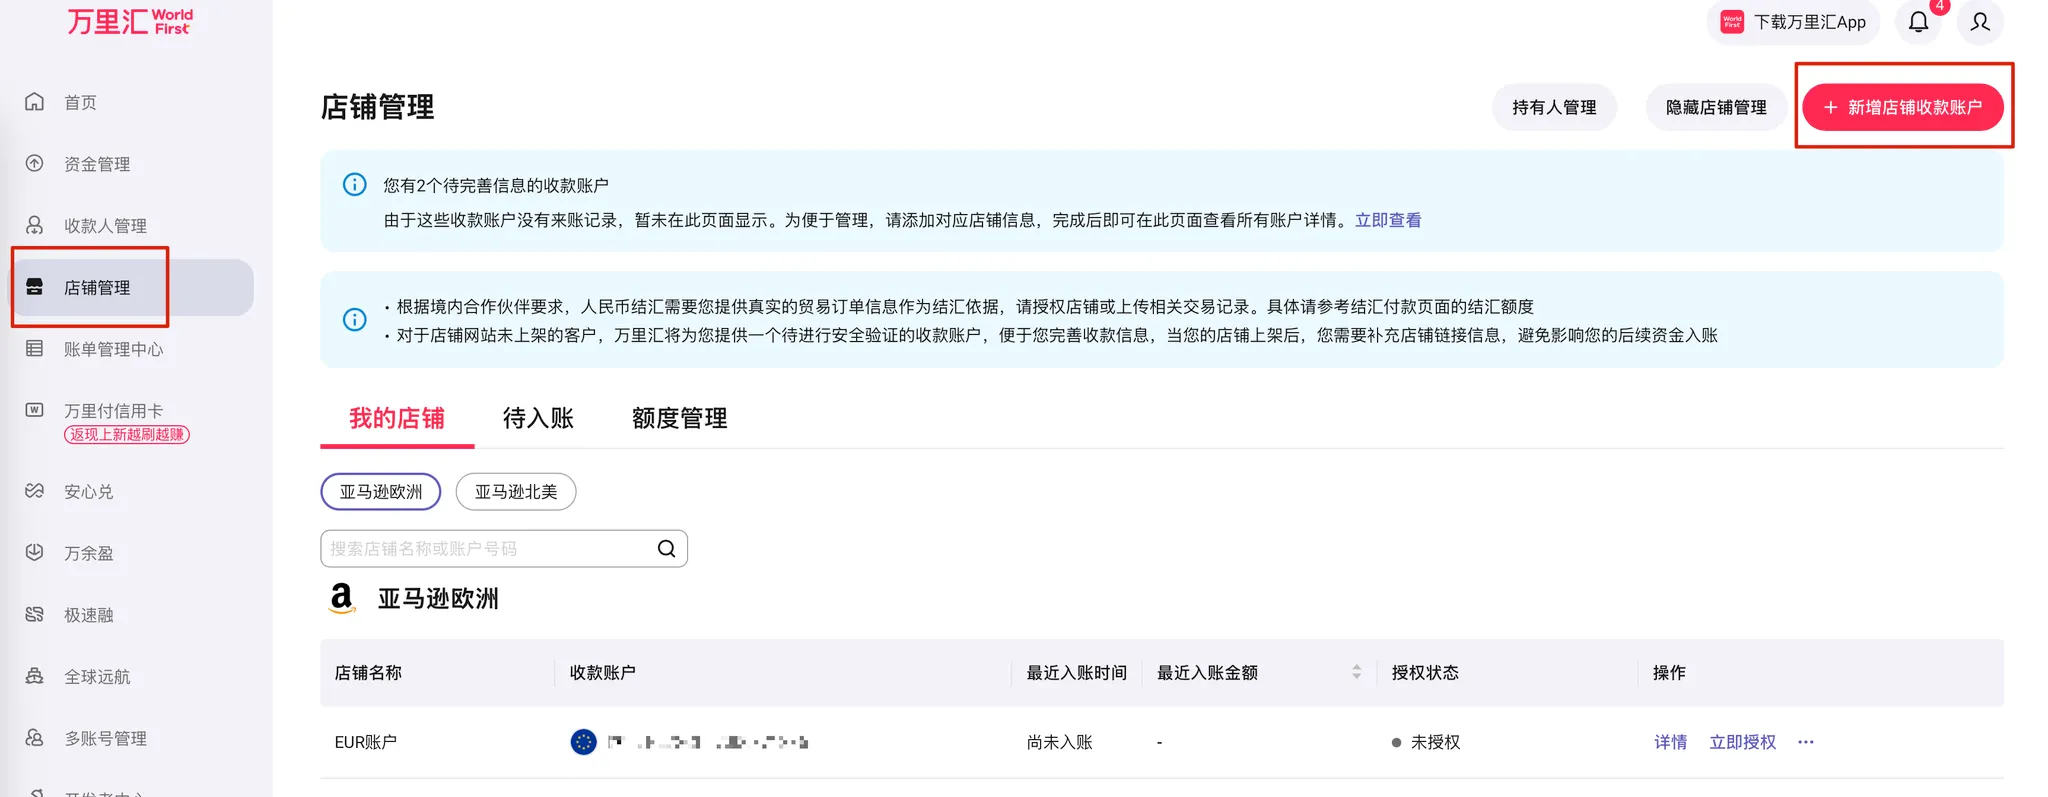2048x797 pixels.
Task: Open 账单管理中心 in the sidebar
Action: [113, 349]
